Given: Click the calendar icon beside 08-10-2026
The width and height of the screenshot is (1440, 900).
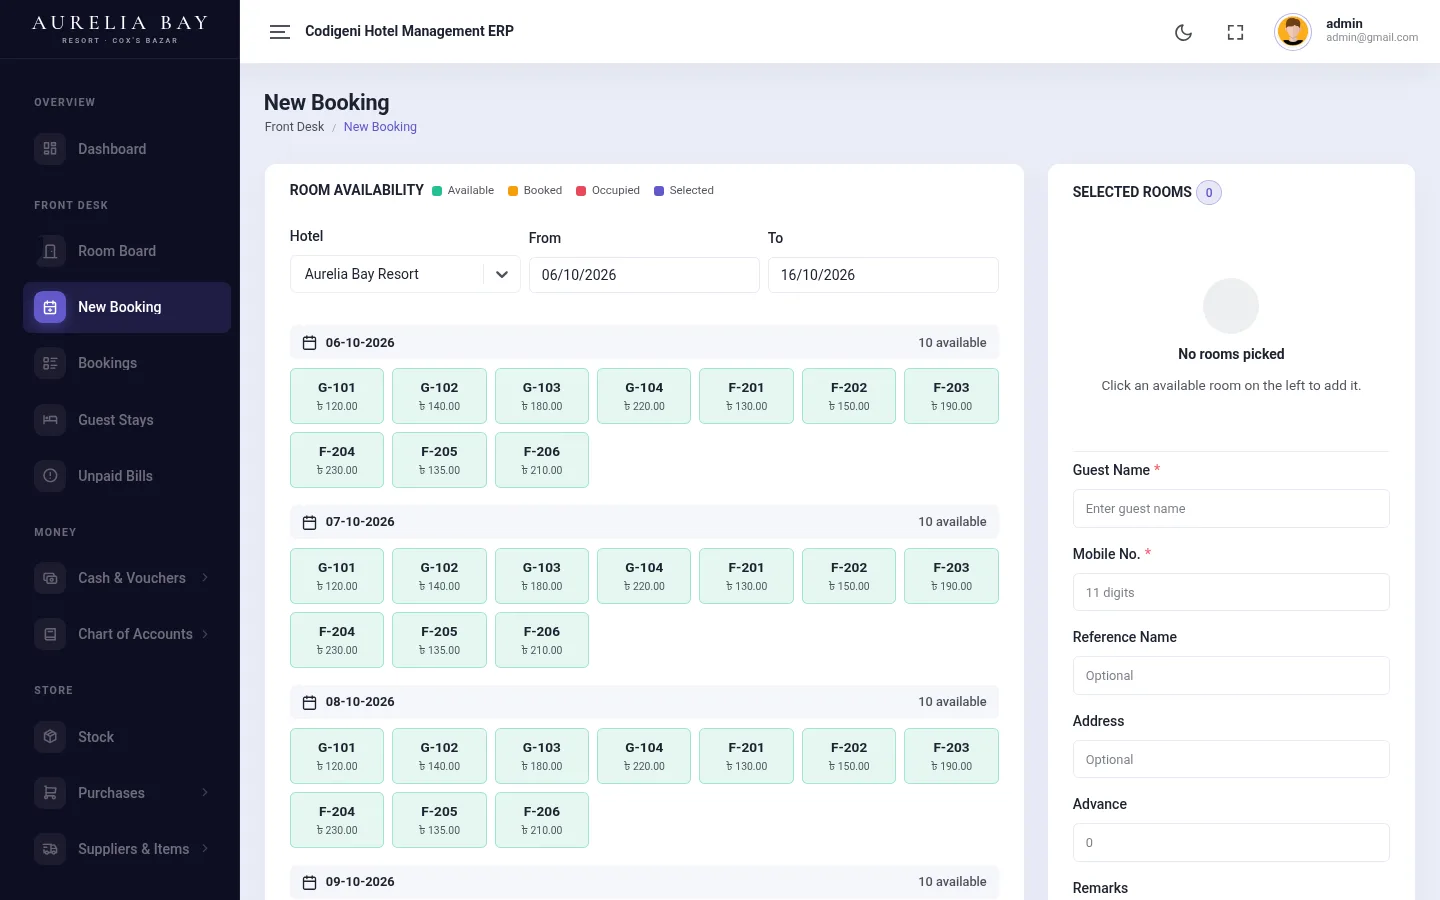Looking at the screenshot, I should (310, 702).
